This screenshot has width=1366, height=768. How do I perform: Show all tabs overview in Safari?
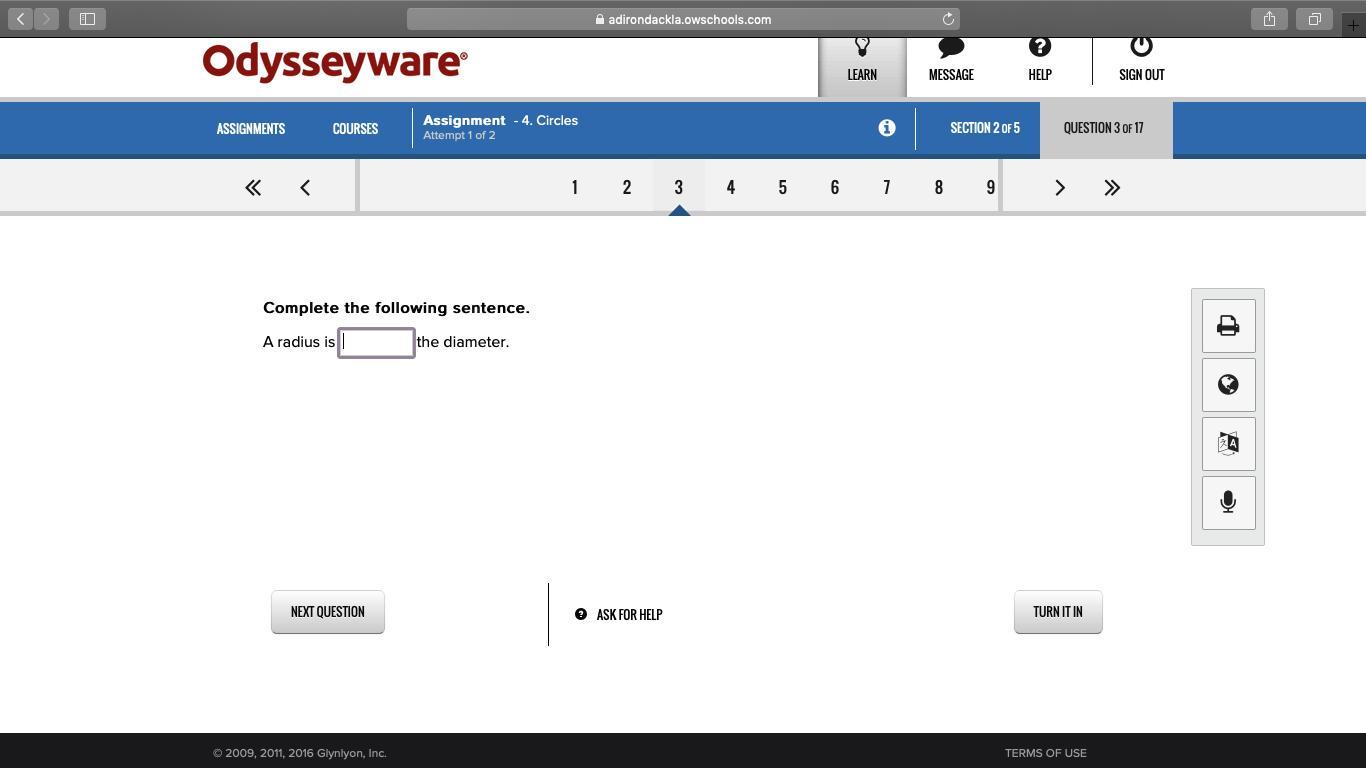pyautogui.click(x=1314, y=19)
